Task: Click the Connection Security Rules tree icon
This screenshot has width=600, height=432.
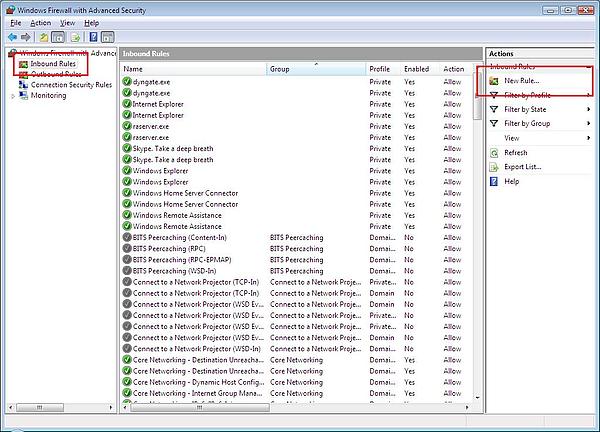Action: pos(23,85)
